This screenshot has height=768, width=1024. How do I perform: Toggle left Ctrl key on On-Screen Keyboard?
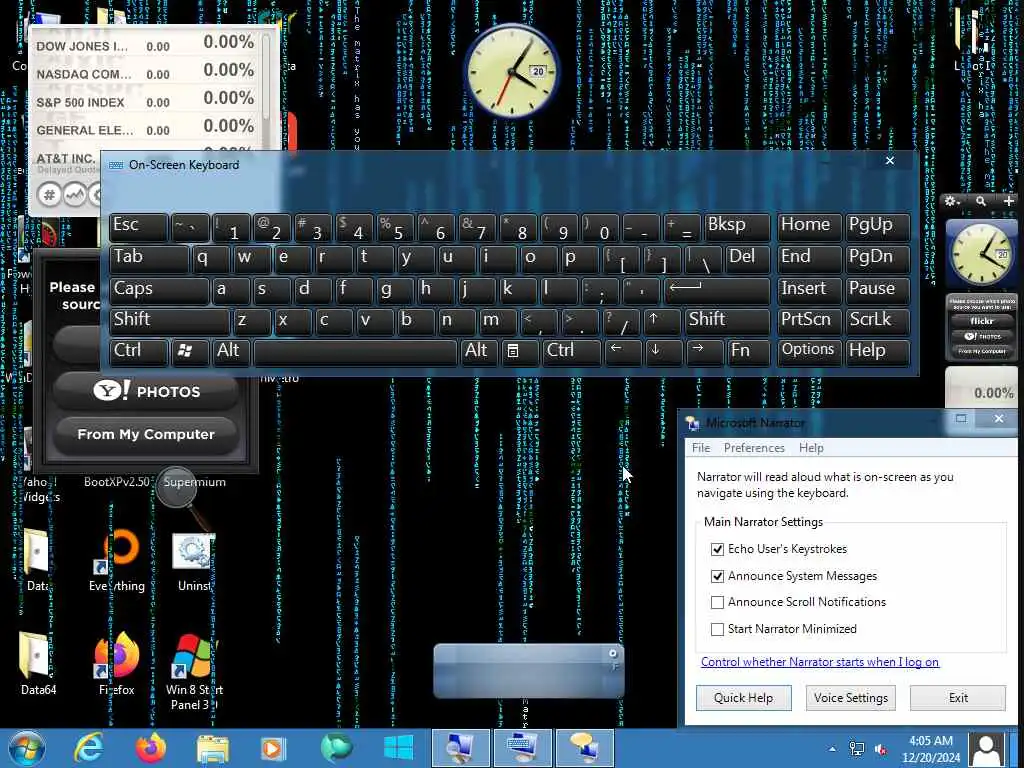[x=138, y=351]
